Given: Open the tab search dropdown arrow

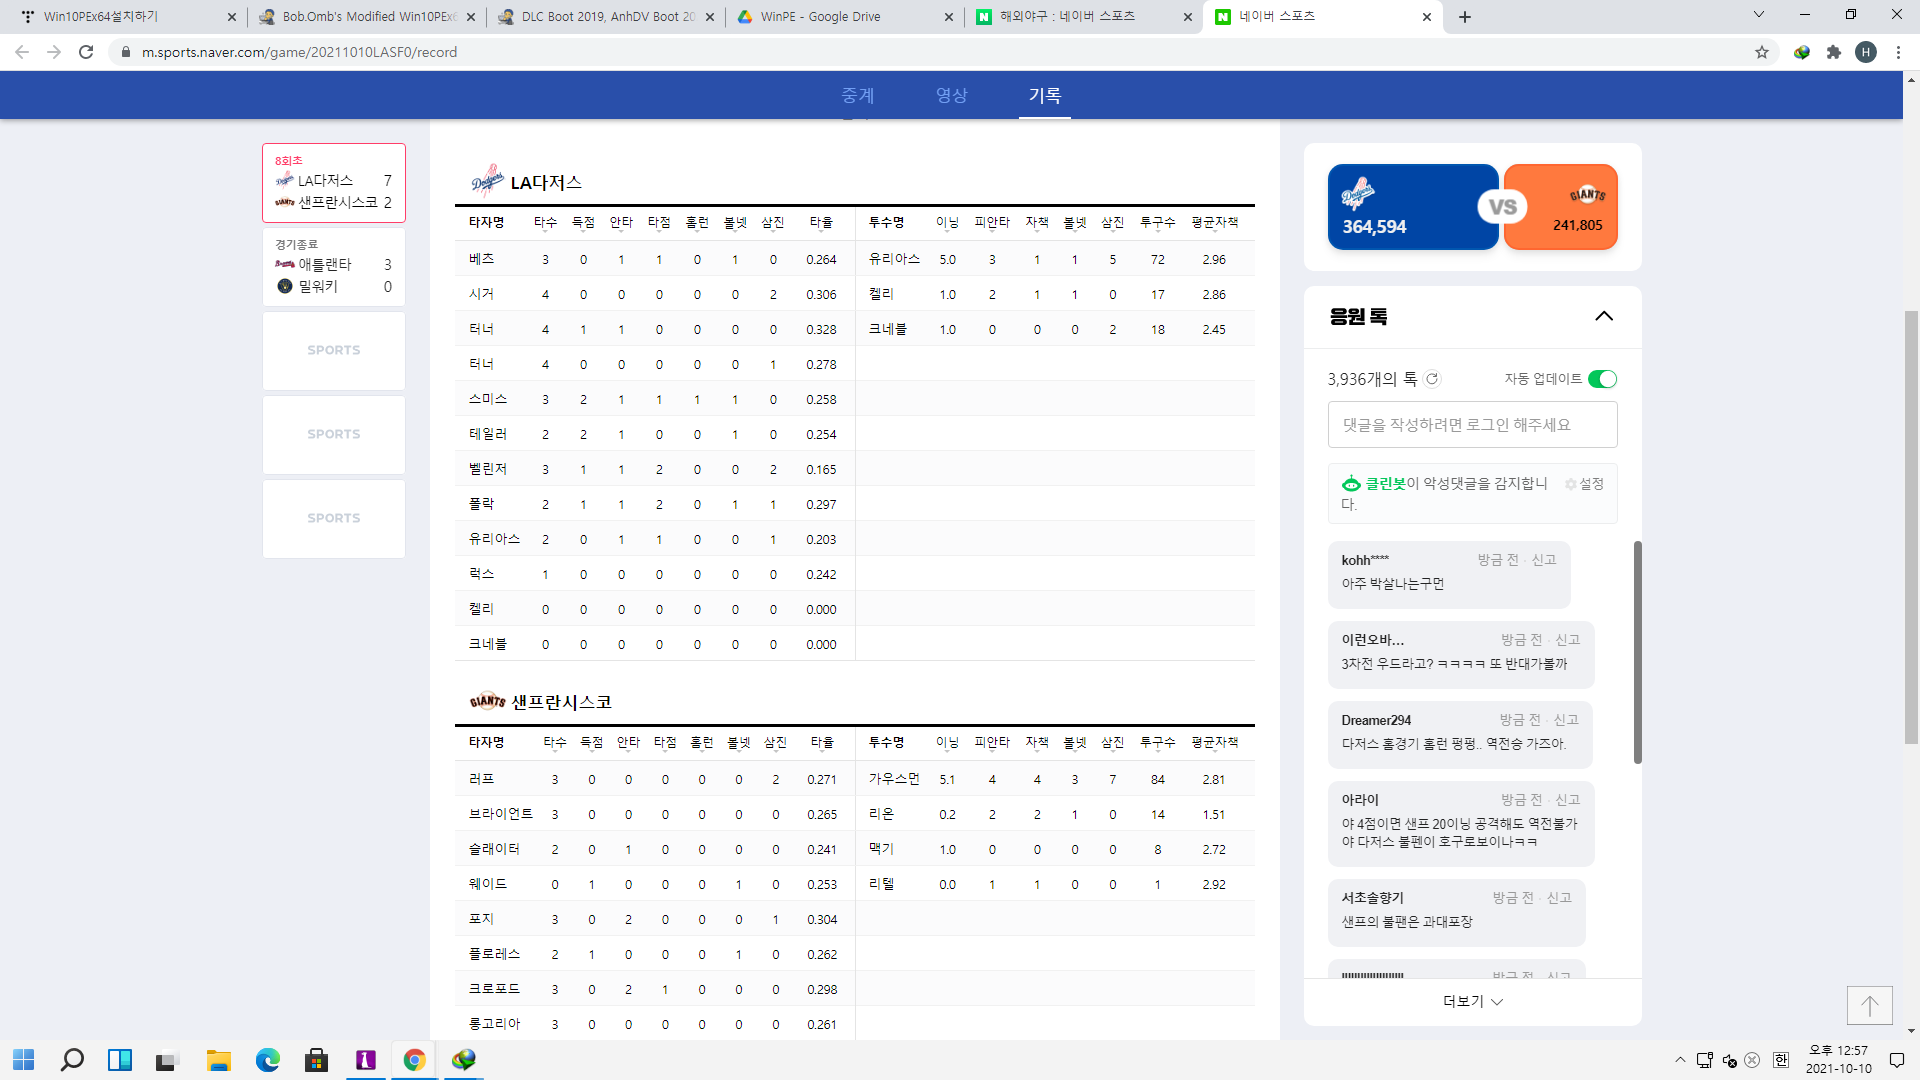Looking at the screenshot, I should 1759,15.
